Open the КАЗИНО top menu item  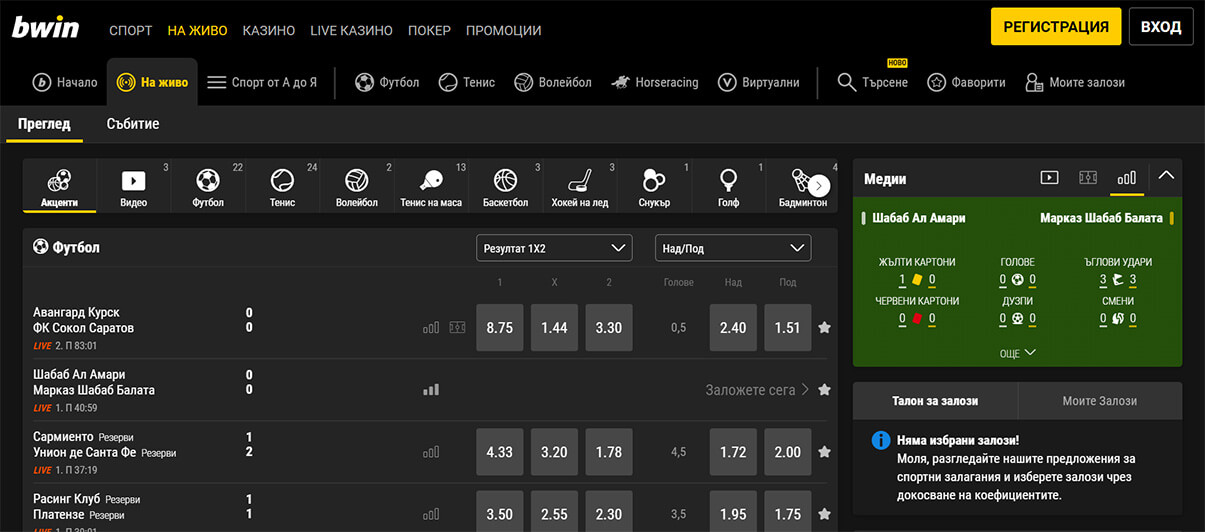pyautogui.click(x=269, y=30)
